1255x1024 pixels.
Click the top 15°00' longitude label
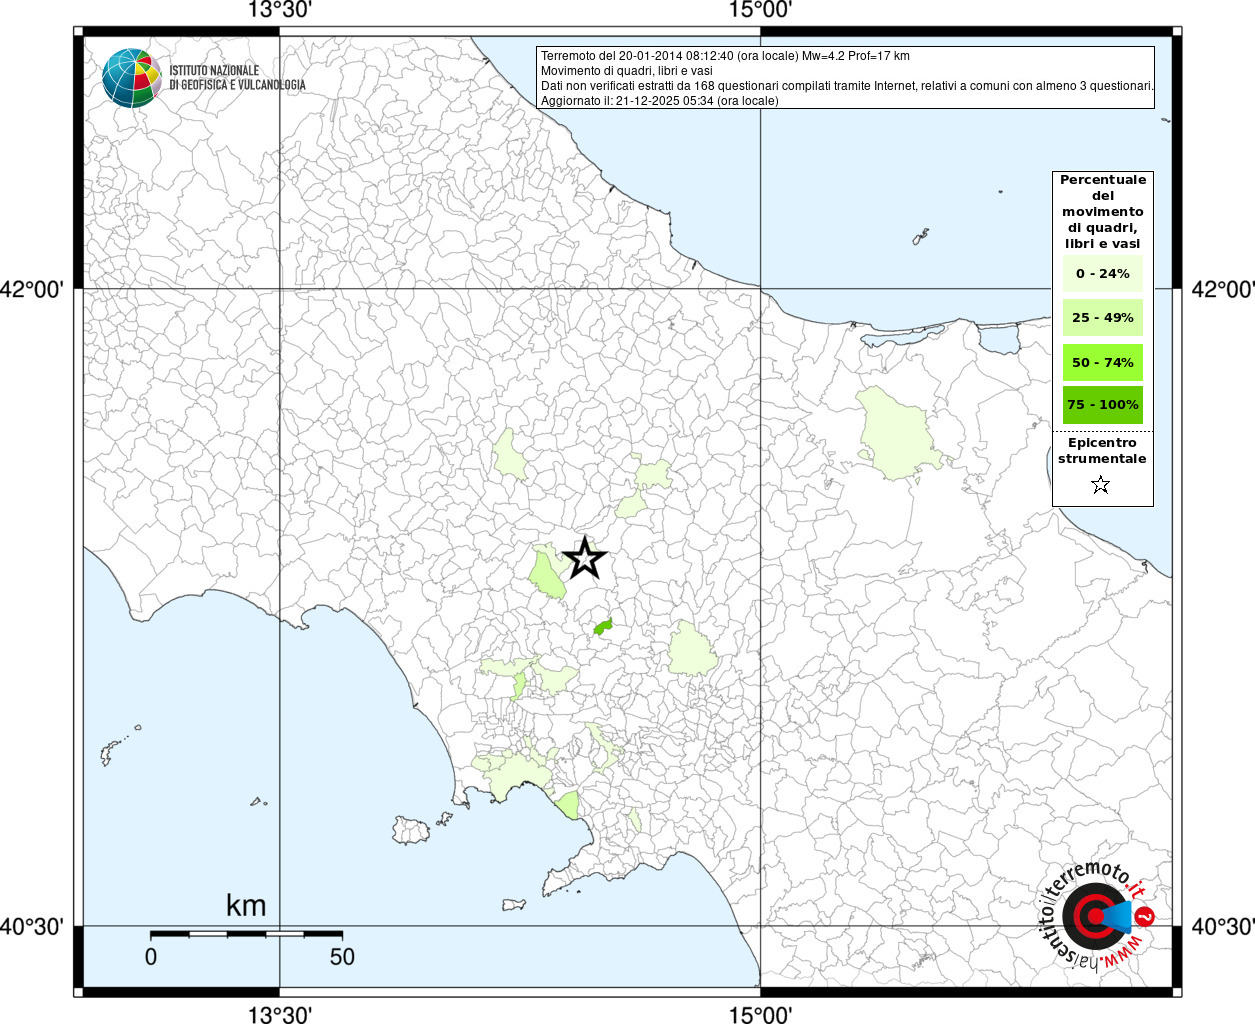[x=760, y=11]
